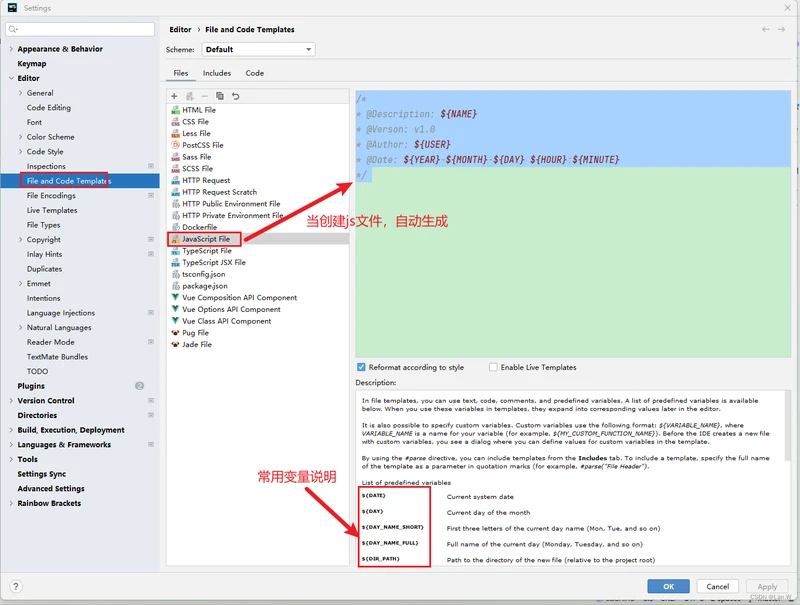
Task: Select the Dockerfile template
Action: click(x=199, y=227)
